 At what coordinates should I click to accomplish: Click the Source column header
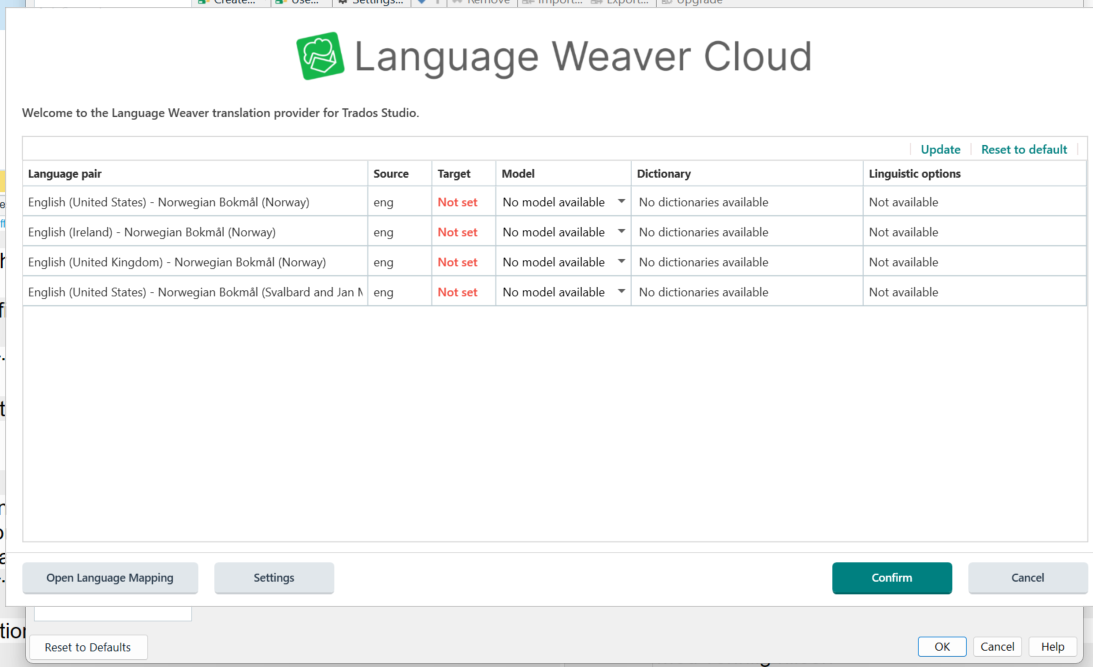[399, 174]
